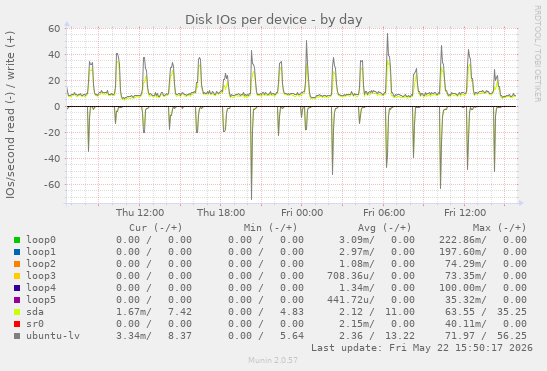Select the sda legend label
This screenshot has width=547, height=371.
click(x=35, y=312)
